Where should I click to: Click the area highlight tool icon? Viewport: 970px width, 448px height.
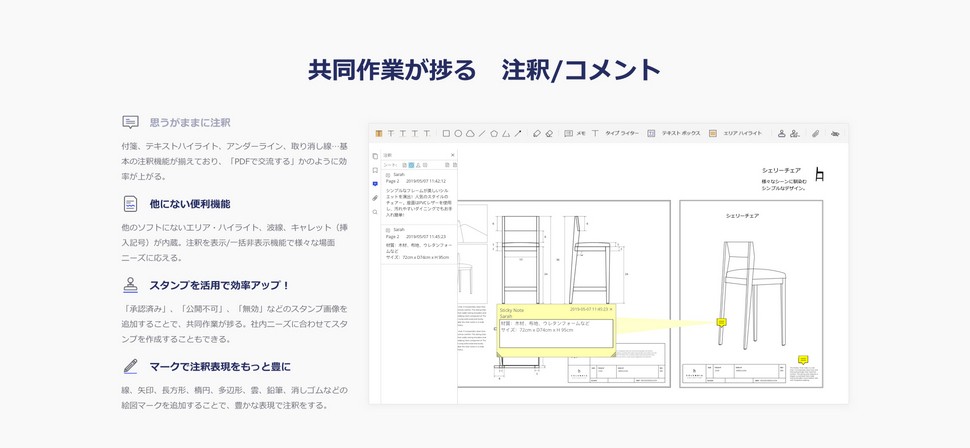click(x=713, y=133)
